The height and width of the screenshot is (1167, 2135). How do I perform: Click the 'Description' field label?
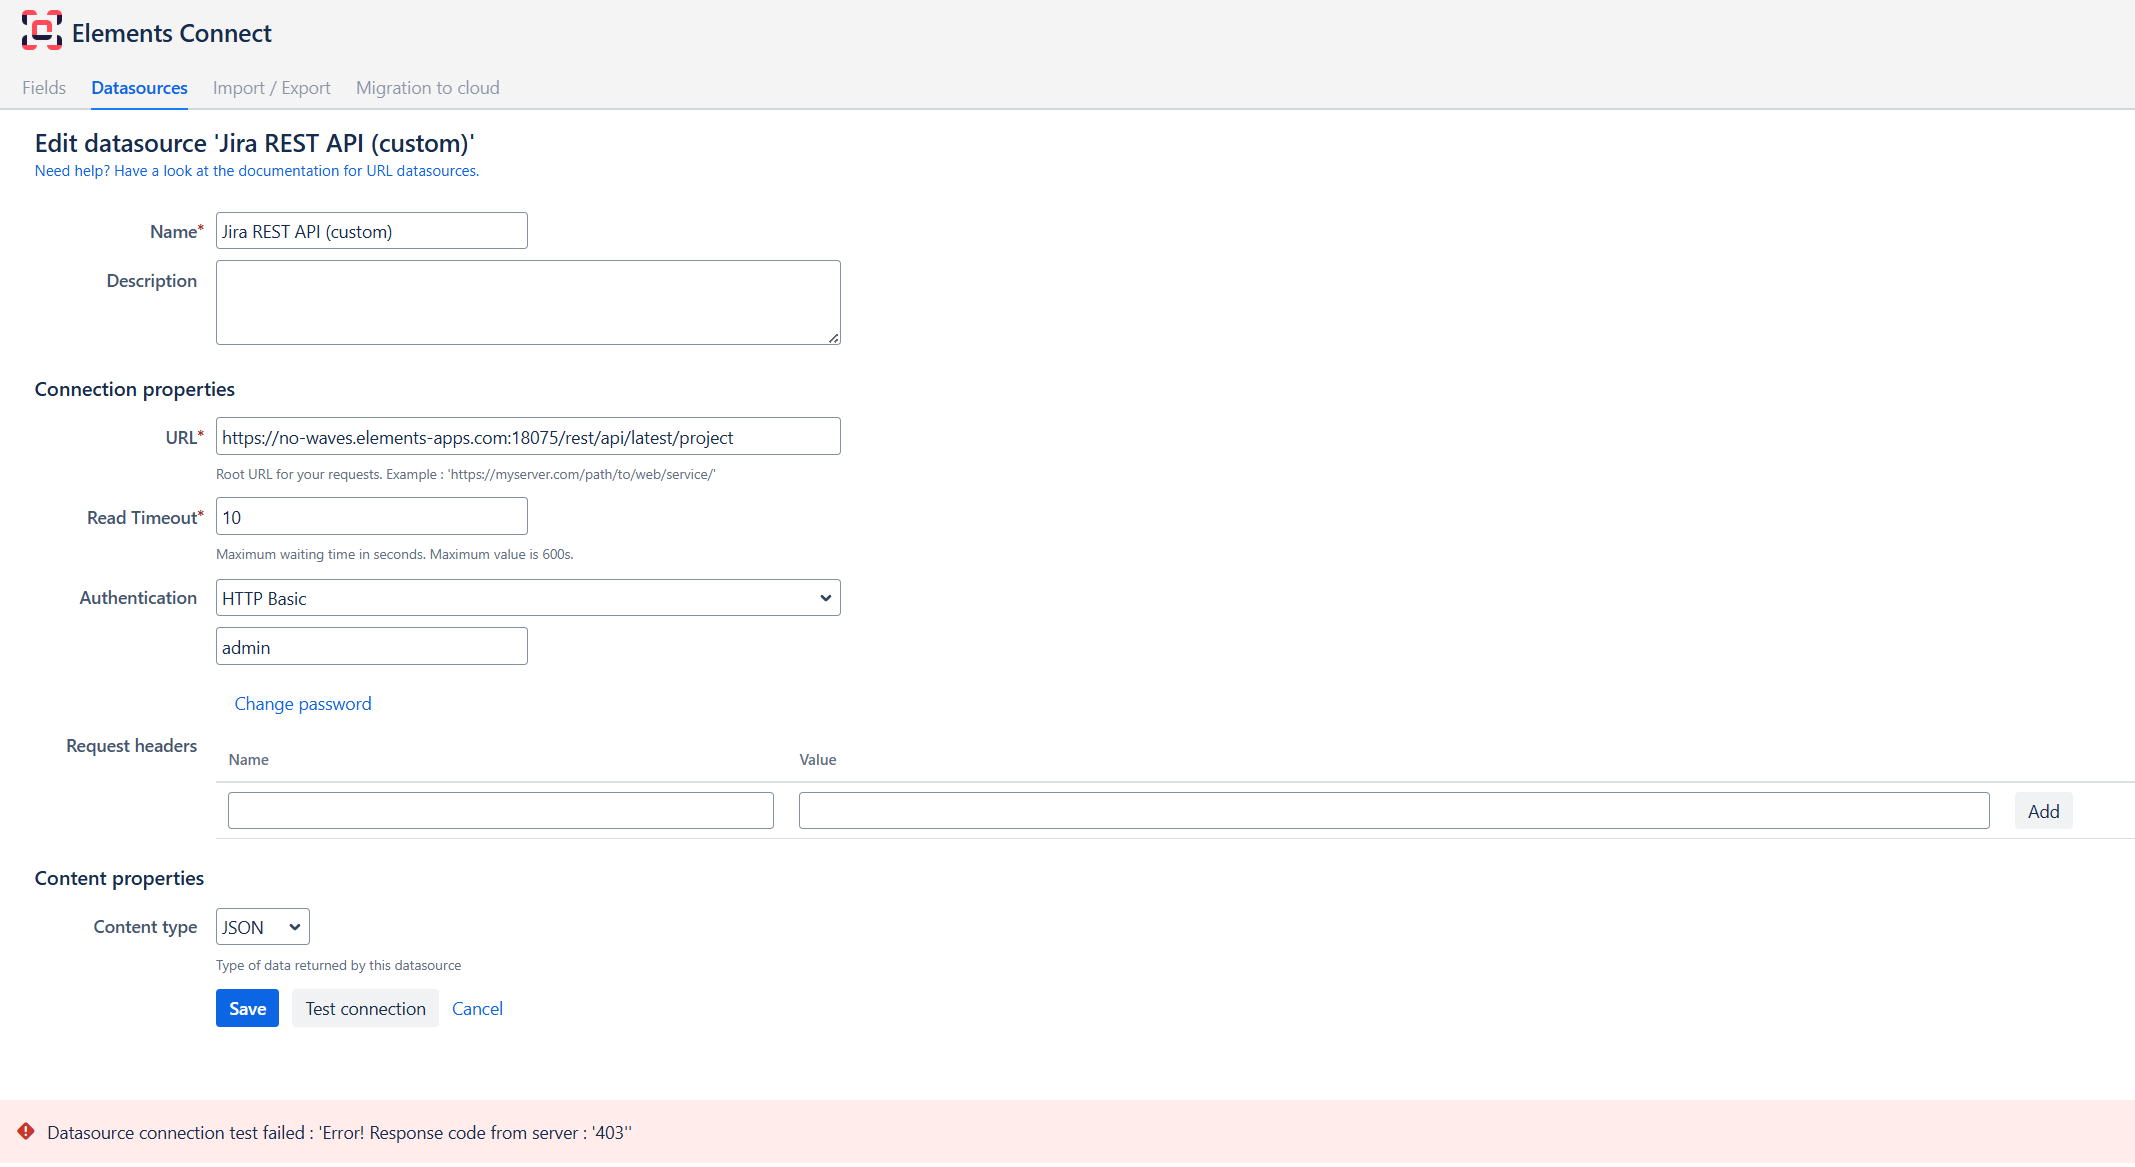tap(152, 281)
